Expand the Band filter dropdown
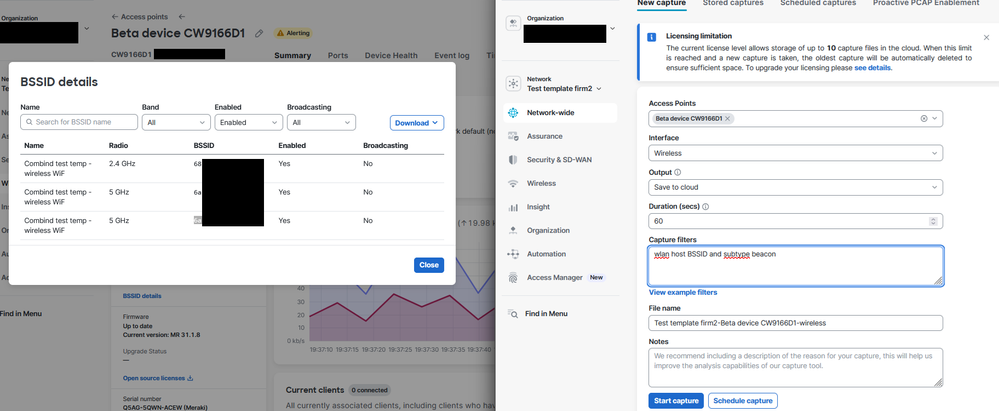The height and width of the screenshot is (411, 999). click(x=175, y=123)
